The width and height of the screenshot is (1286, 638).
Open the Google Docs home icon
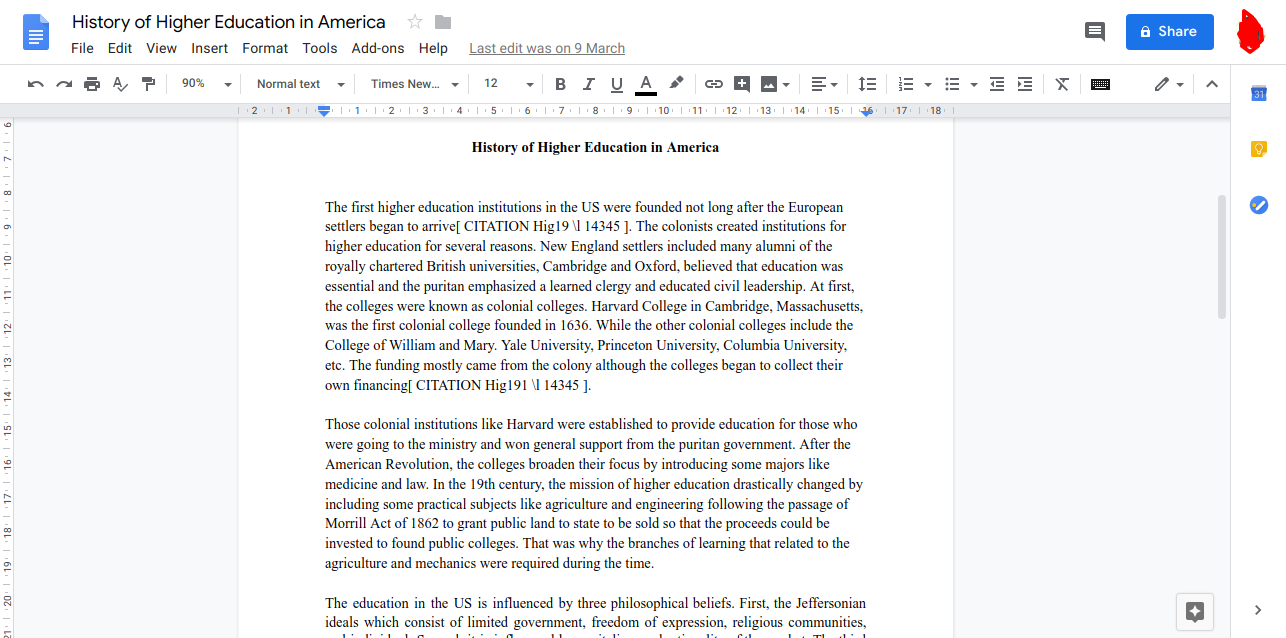[x=36, y=32]
